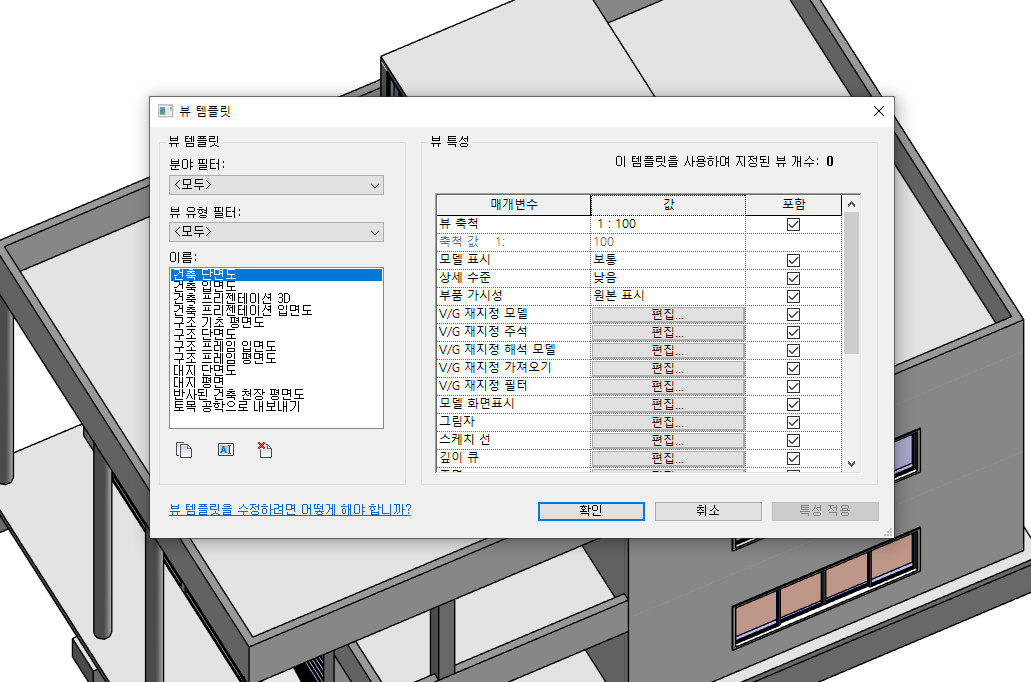The height and width of the screenshot is (682, 1031).
Task: Toggle the 포함 checkbox for 그림자
Action: (x=794, y=422)
